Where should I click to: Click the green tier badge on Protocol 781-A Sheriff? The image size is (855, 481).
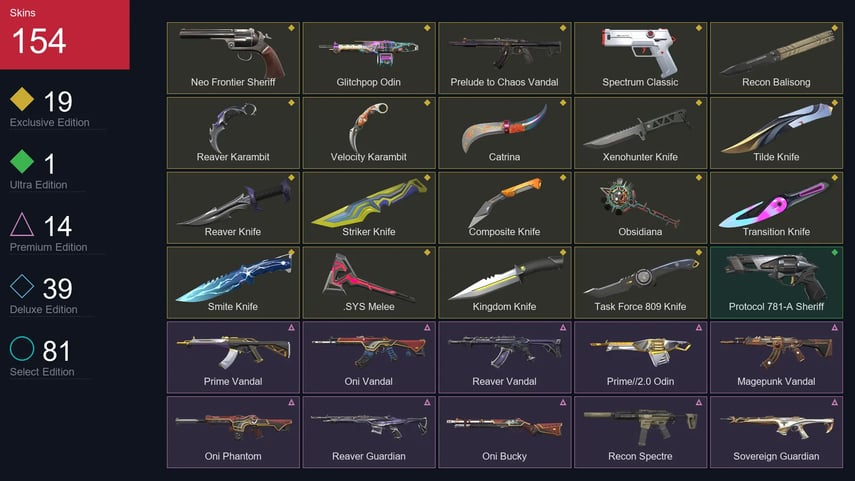click(834, 252)
